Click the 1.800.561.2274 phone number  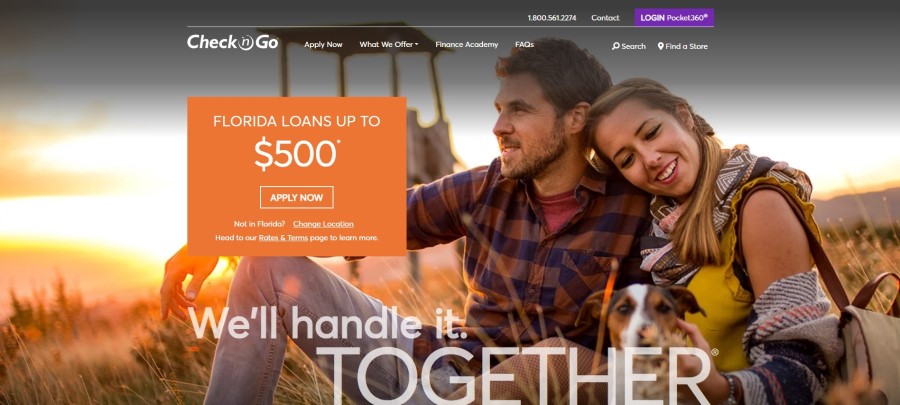[x=552, y=18]
